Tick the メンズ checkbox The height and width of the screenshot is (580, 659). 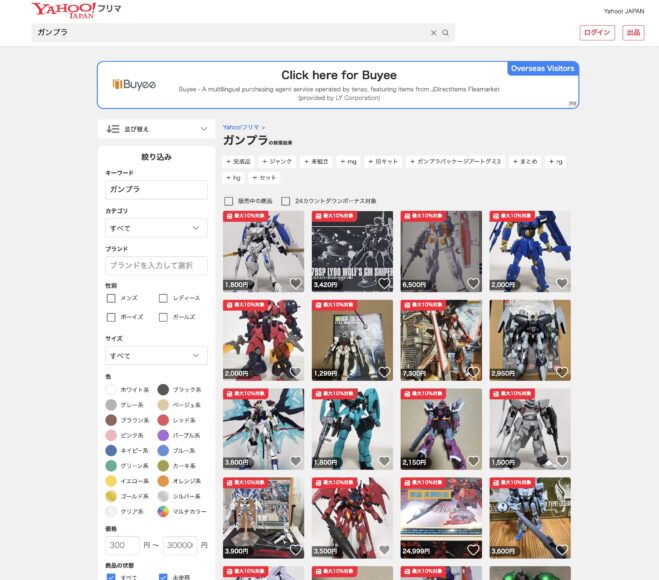pos(111,298)
